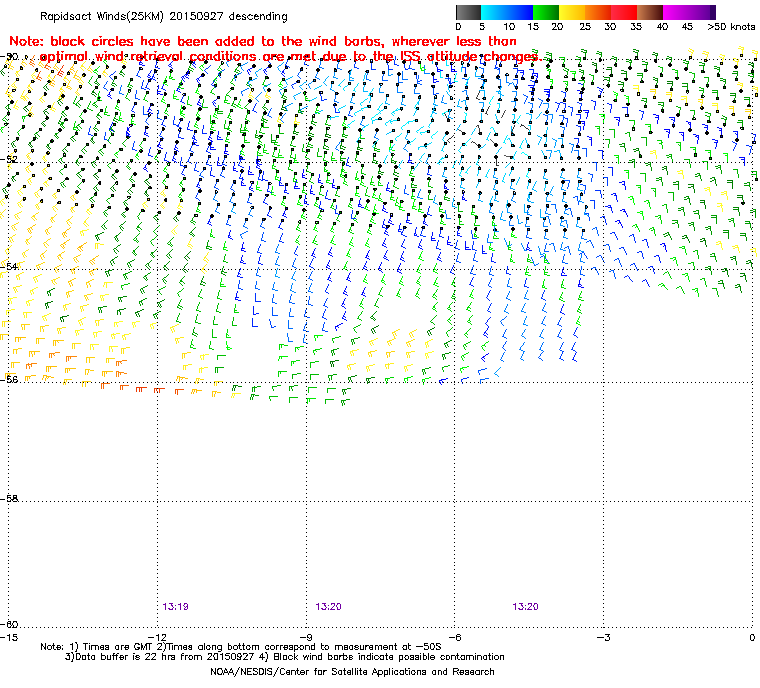Click the red 'optimal wind retrieval conditions' line

click(x=291, y=57)
